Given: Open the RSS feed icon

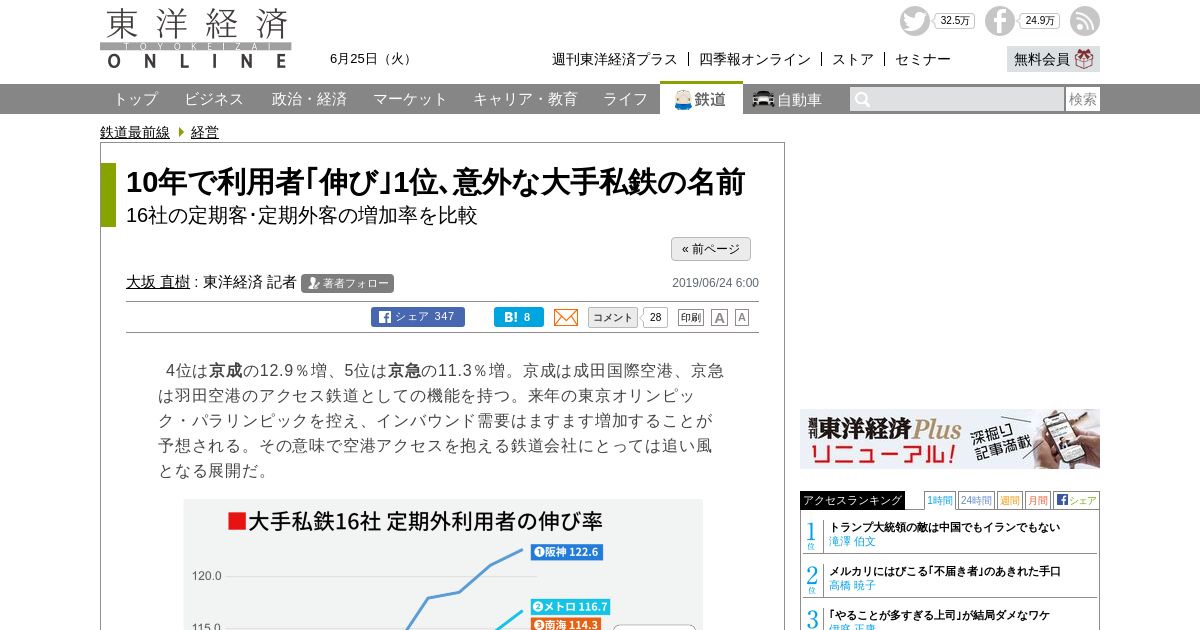Looking at the screenshot, I should click(1084, 21).
